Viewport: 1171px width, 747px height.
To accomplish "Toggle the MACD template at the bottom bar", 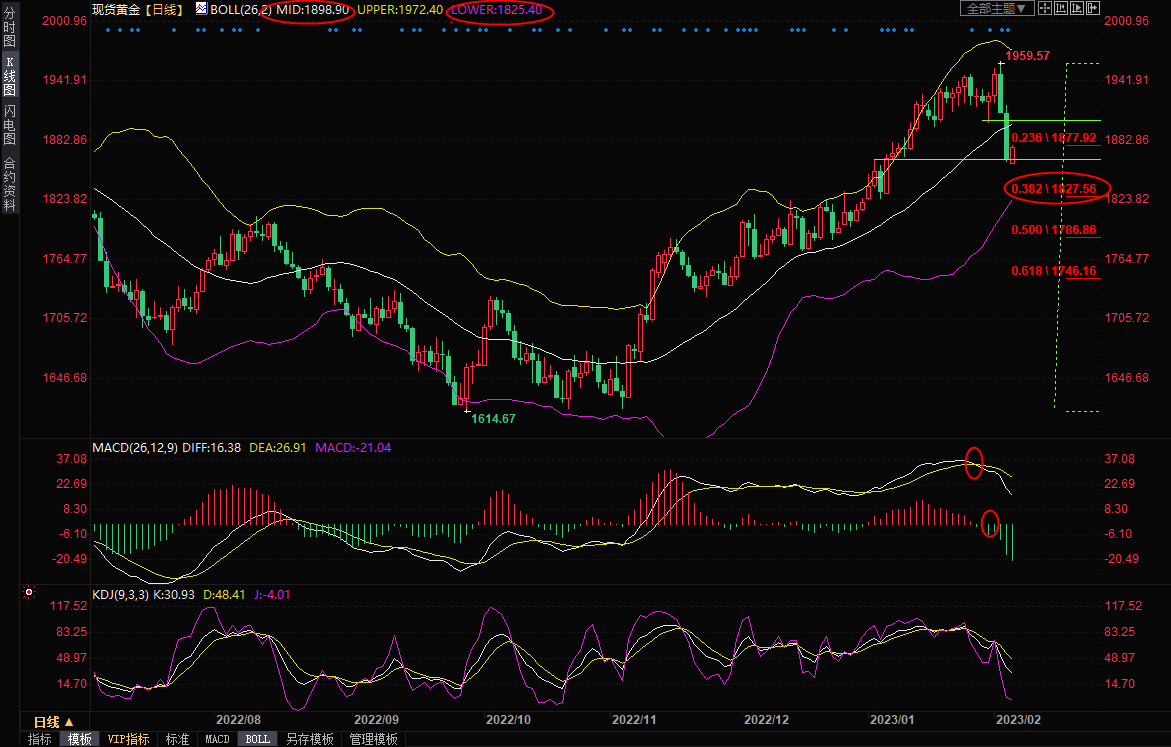I will coord(217,740).
